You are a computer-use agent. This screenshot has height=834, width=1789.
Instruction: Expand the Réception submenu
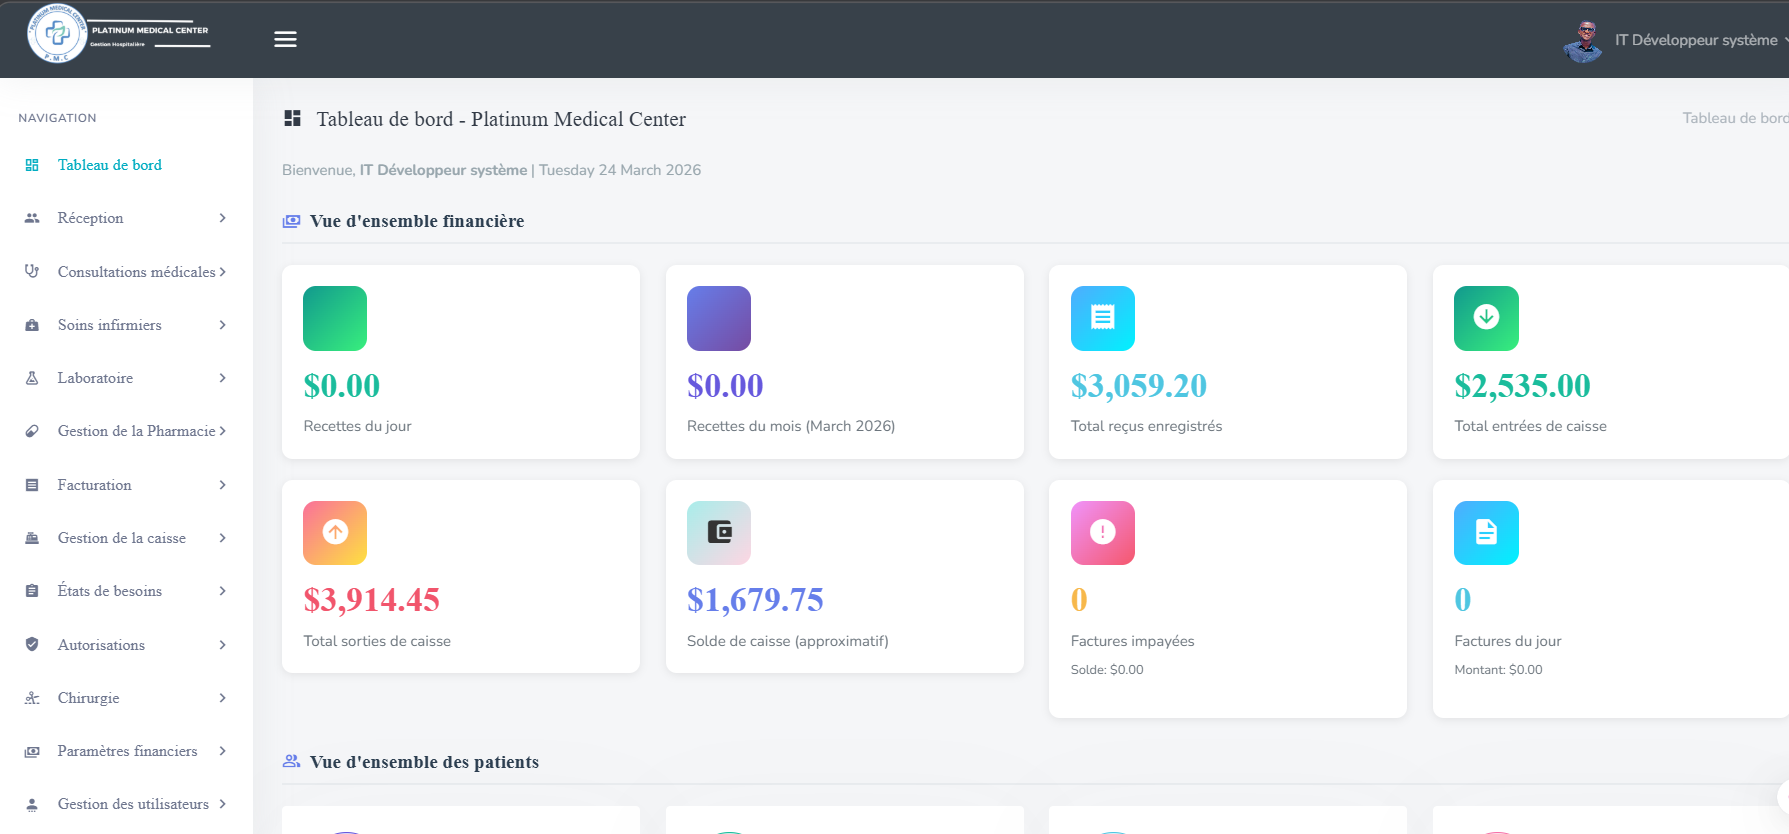click(126, 218)
